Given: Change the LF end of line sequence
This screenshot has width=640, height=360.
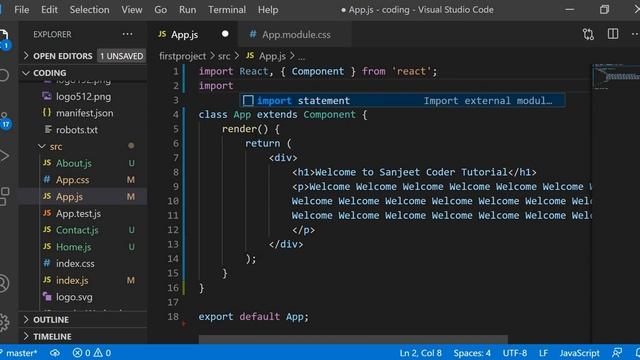Looking at the screenshot, I should coord(543,353).
